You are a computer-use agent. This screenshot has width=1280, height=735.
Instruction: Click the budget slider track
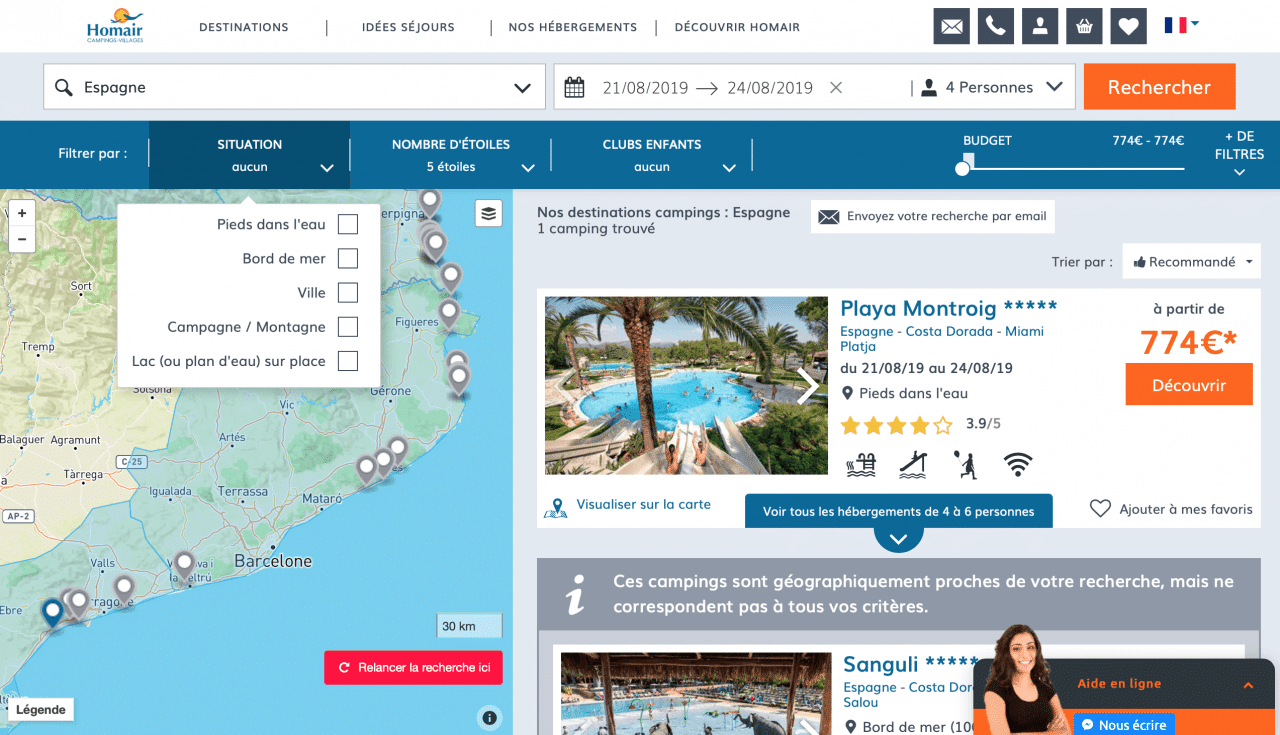(1073, 168)
